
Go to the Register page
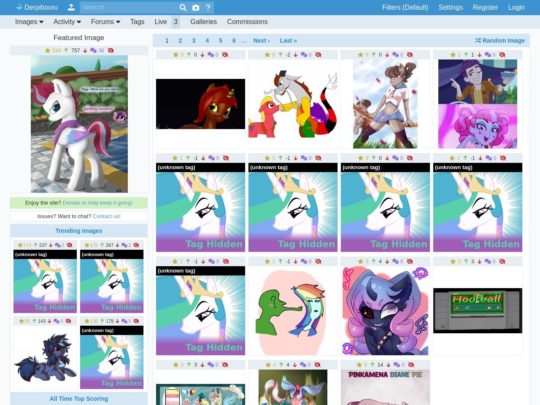pyautogui.click(x=485, y=7)
